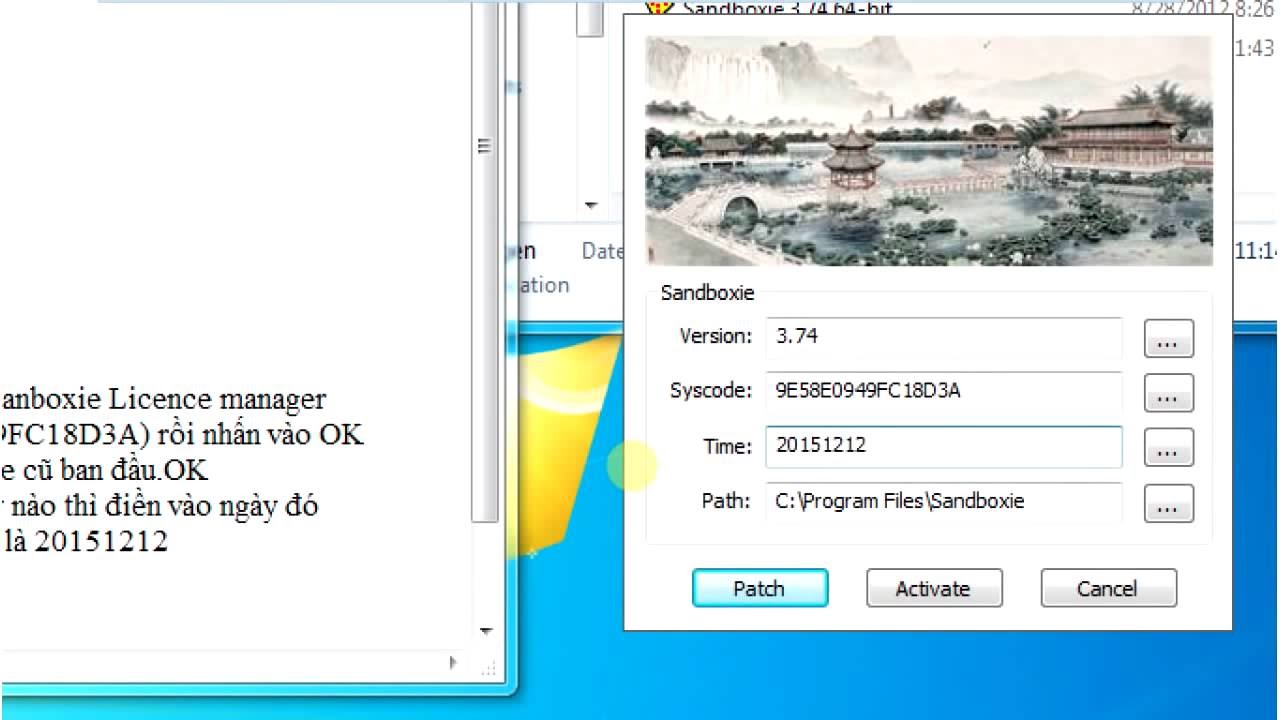
Task: Click the Syscode input field
Action: click(944, 391)
